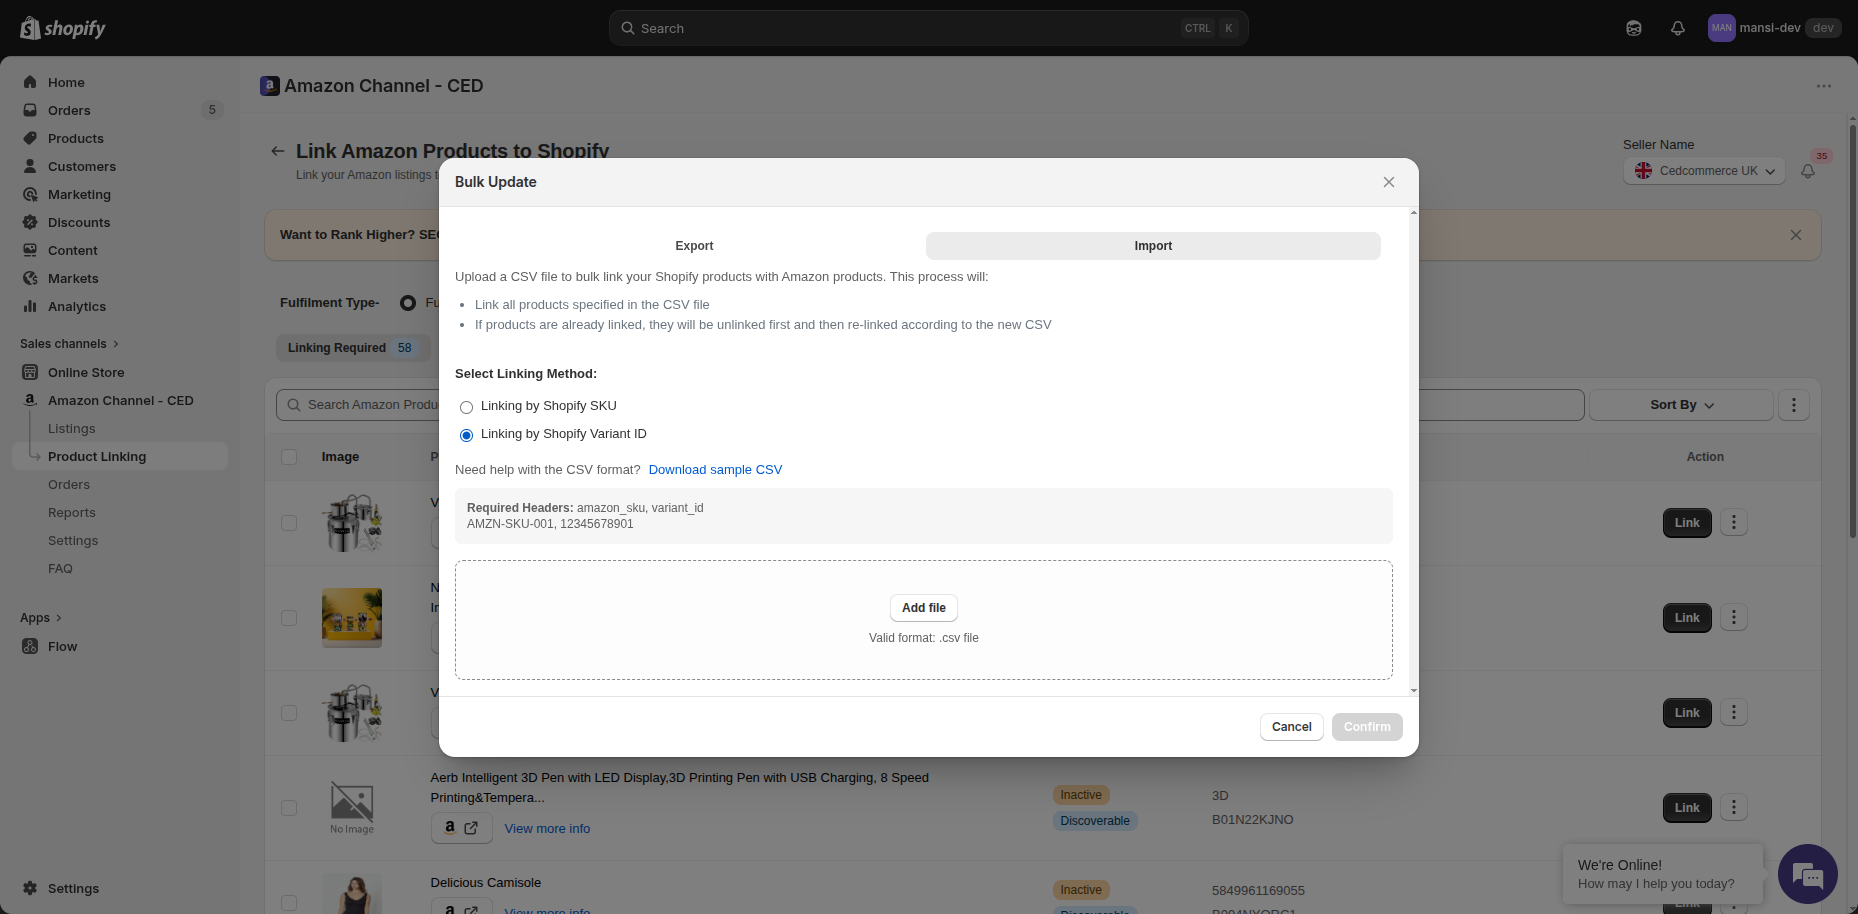Open the Cedcommerce UK seller dropdown
The width and height of the screenshot is (1858, 914).
coord(1704,171)
